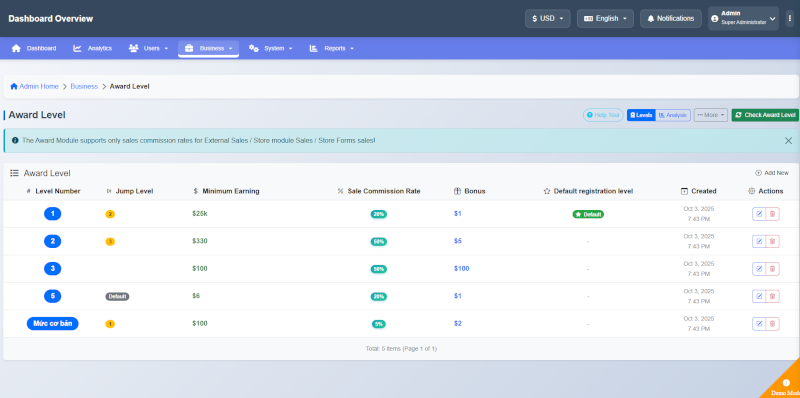
Task: Switch to the Levels view tab
Action: click(641, 115)
